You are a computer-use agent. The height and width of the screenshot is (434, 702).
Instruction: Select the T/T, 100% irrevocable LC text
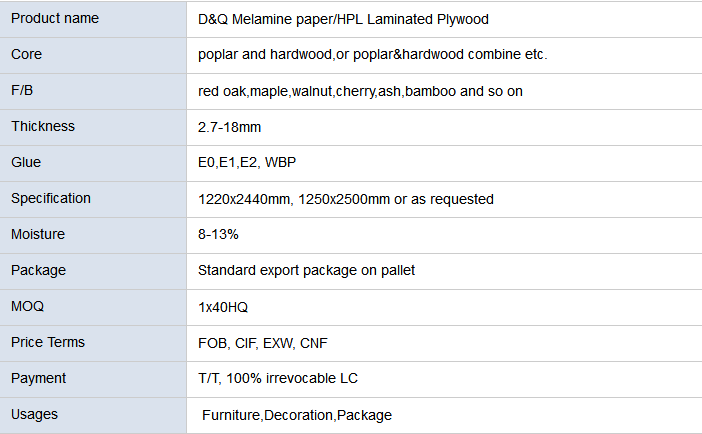click(x=278, y=378)
